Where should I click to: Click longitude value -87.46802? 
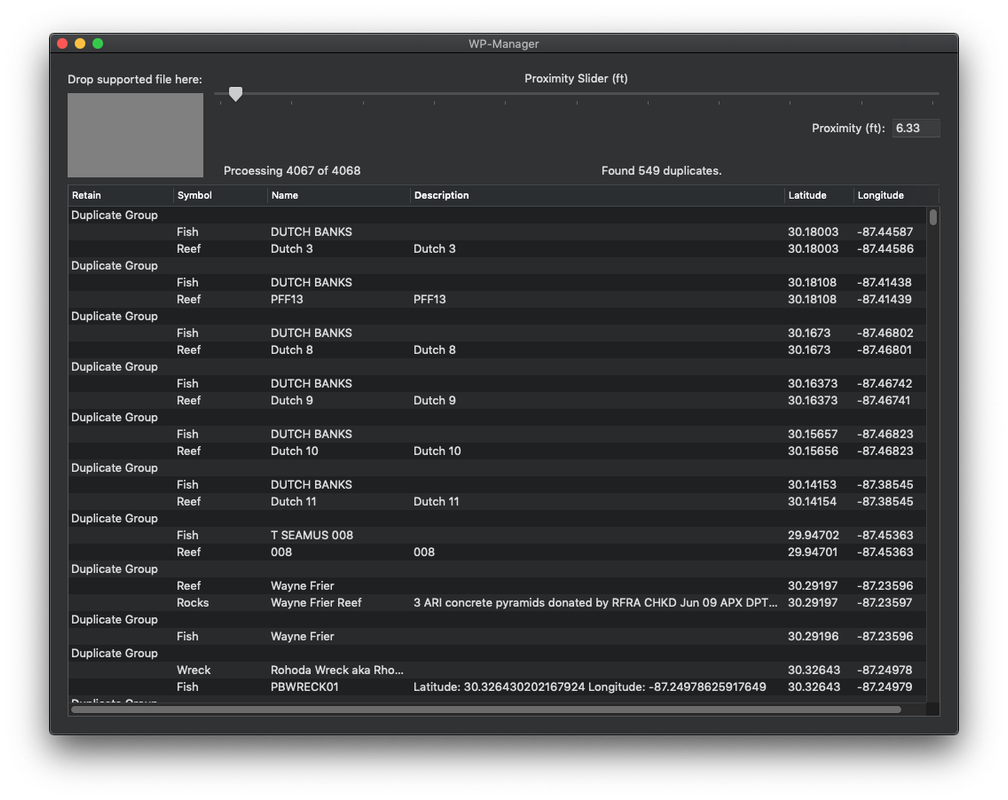885,333
